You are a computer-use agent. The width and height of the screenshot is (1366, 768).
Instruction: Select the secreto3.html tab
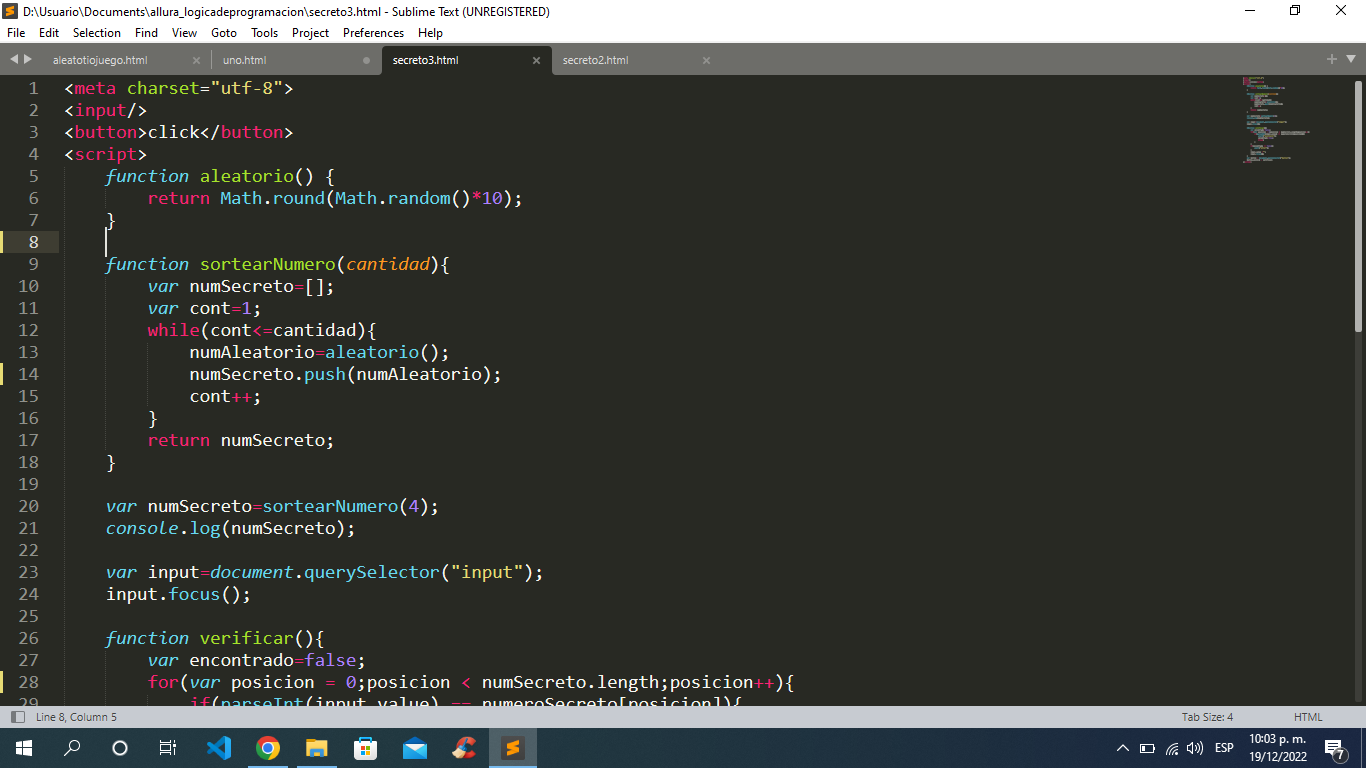coord(425,60)
